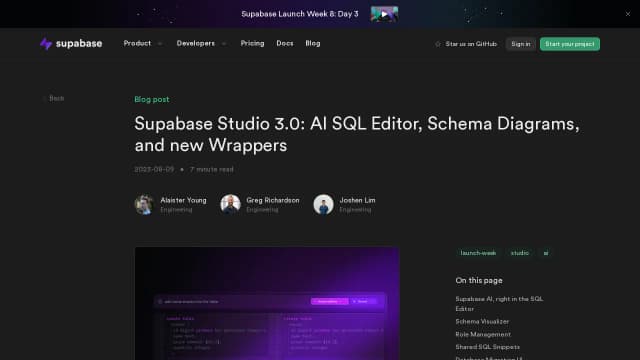Click the GitHub star icon
640x360 pixels.
[438, 44]
